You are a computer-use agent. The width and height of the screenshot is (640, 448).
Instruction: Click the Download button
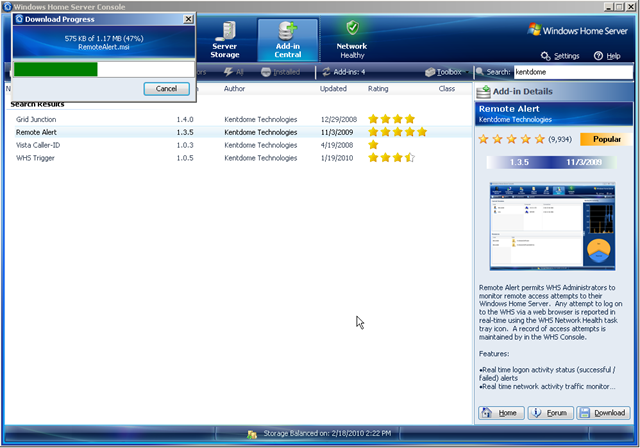pyautogui.click(x=603, y=413)
